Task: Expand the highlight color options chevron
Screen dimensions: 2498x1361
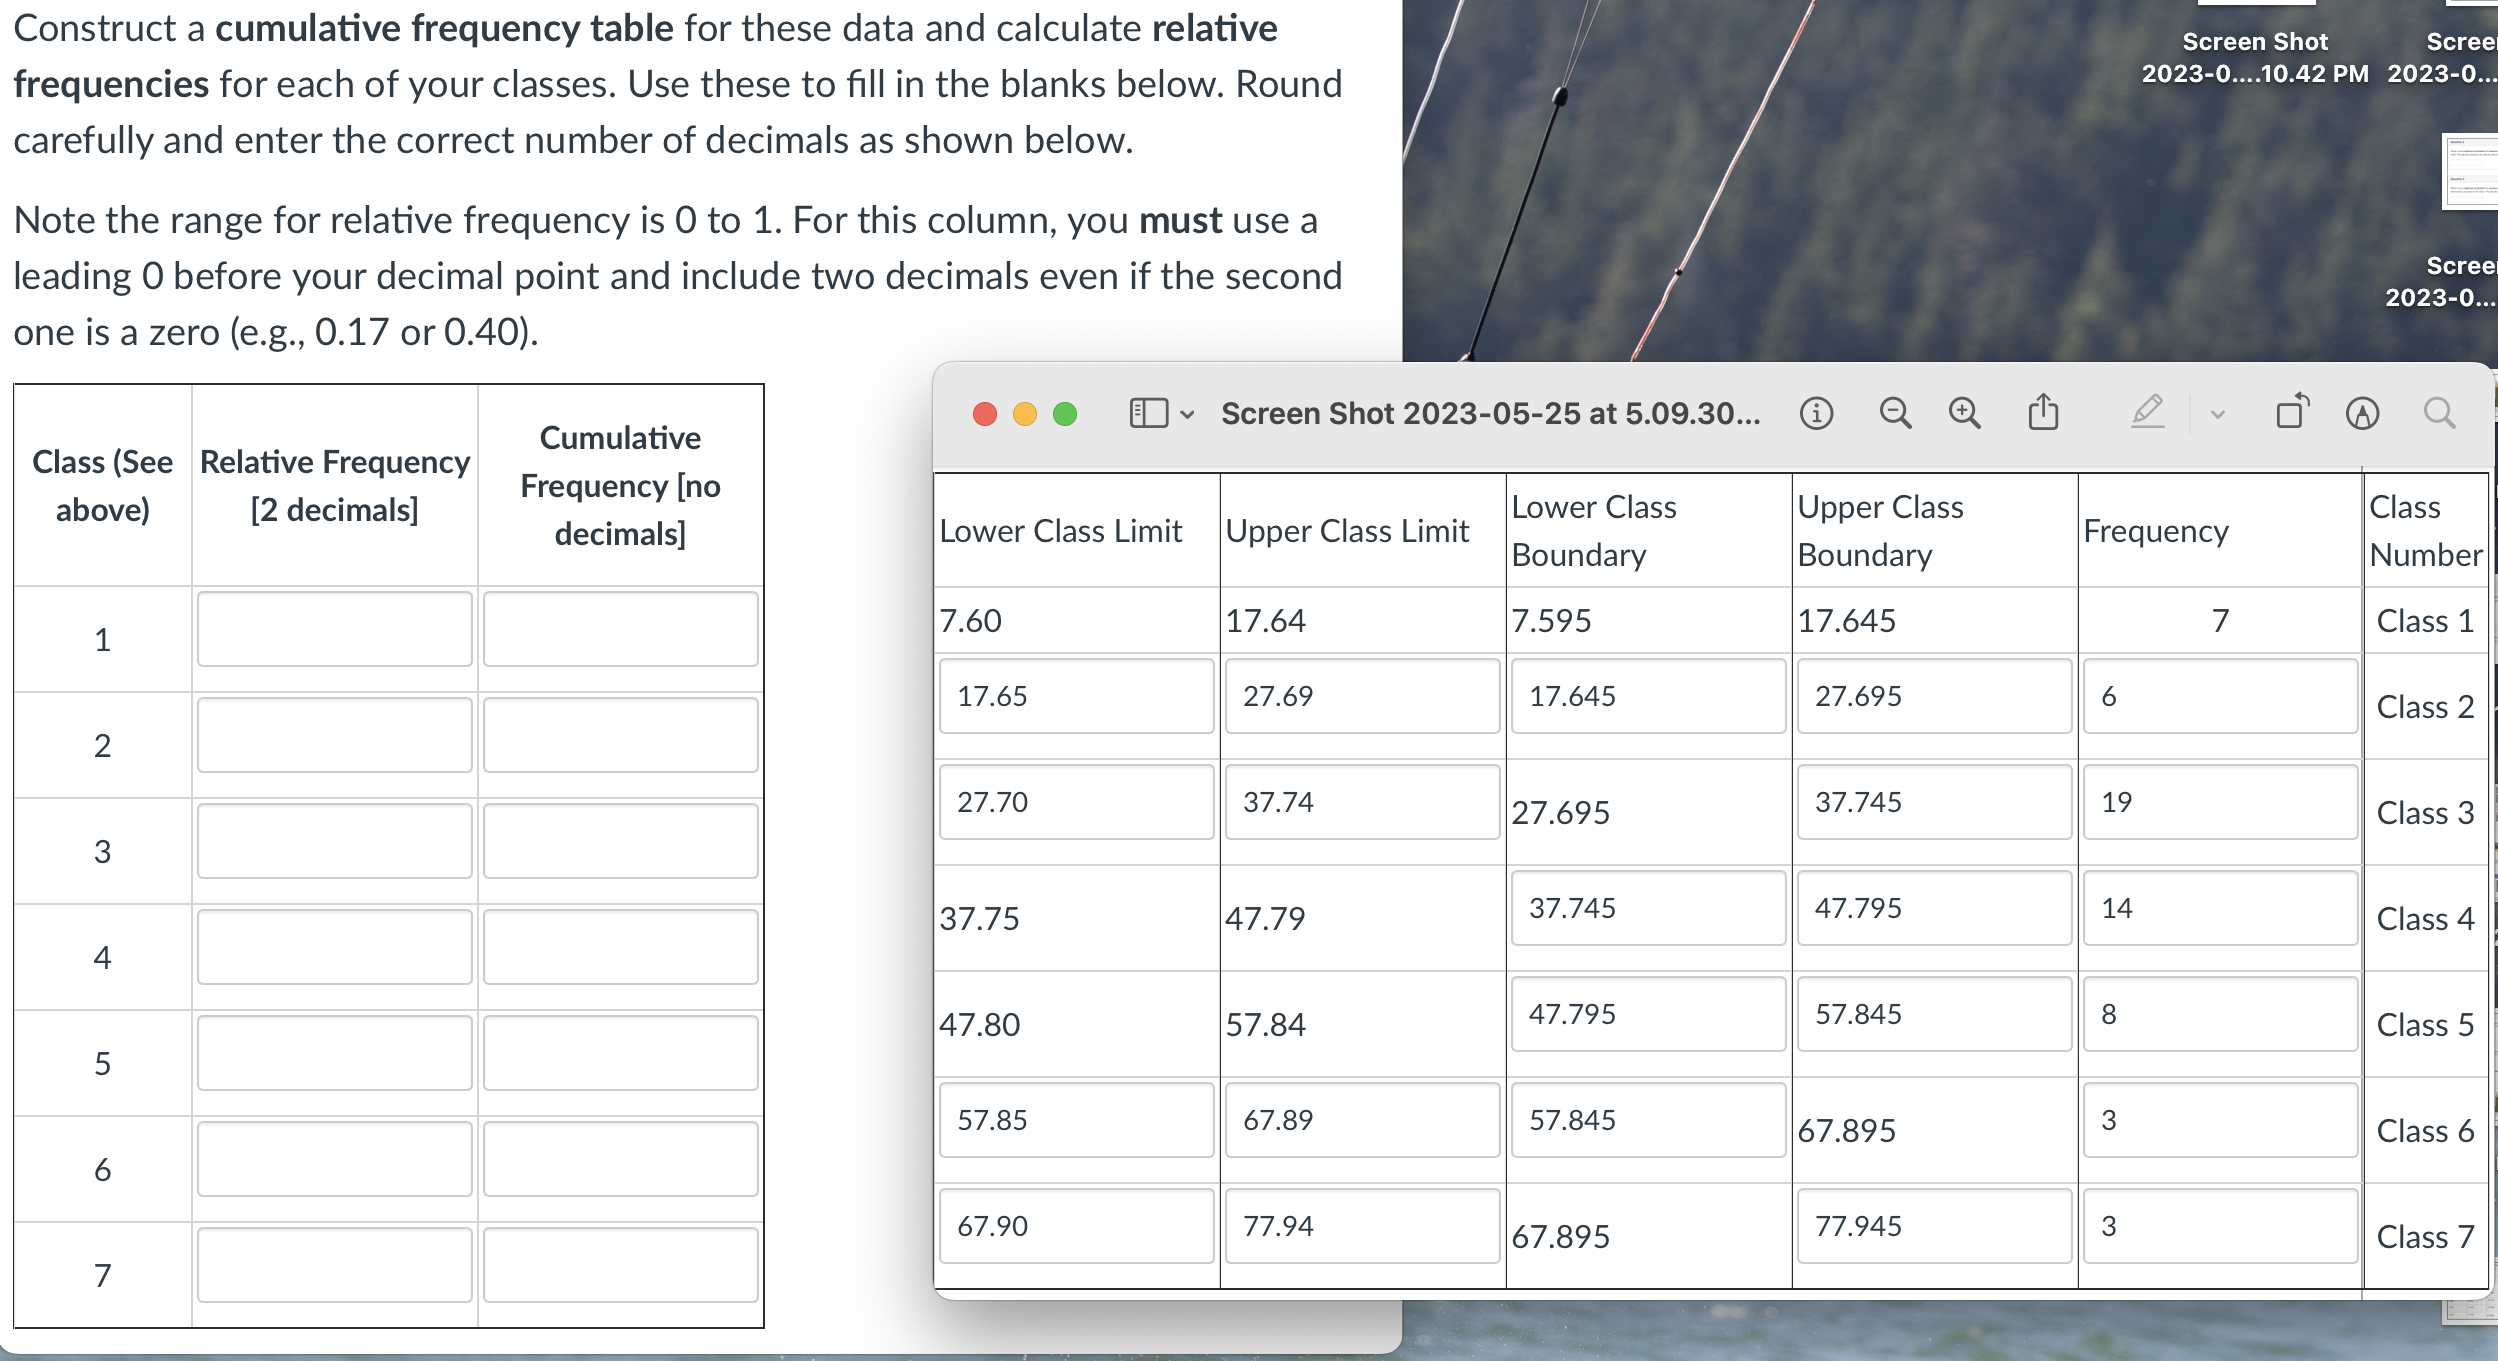Action: (2217, 414)
